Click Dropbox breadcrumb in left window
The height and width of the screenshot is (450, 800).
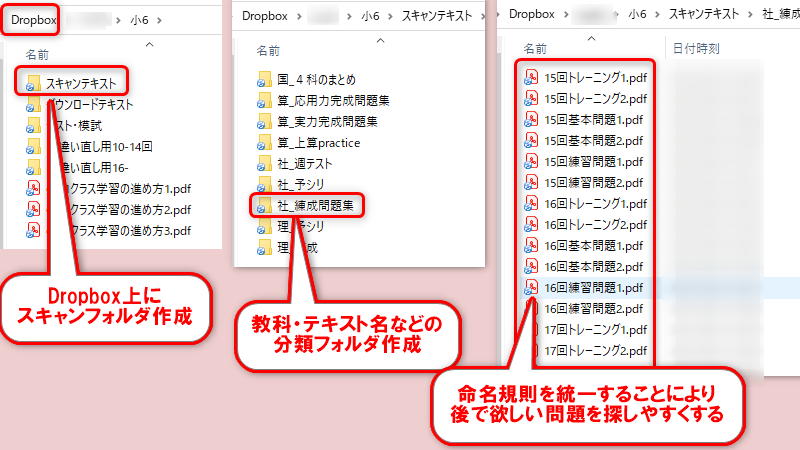pyautogui.click(x=33, y=18)
